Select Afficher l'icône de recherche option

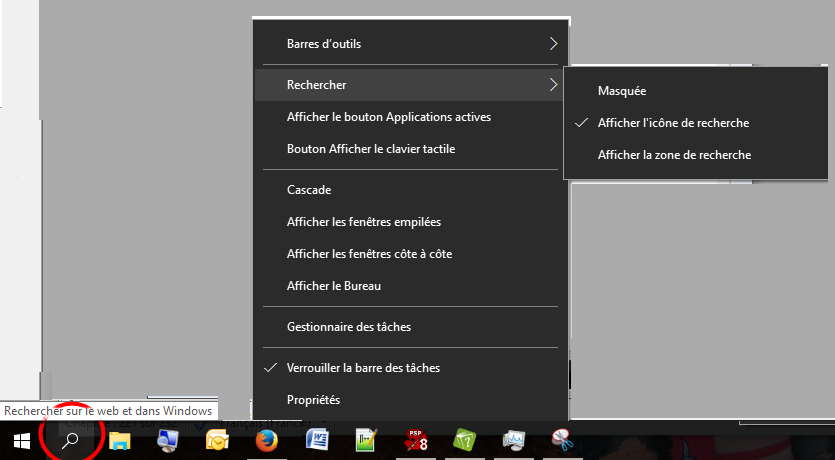pyautogui.click(x=673, y=123)
